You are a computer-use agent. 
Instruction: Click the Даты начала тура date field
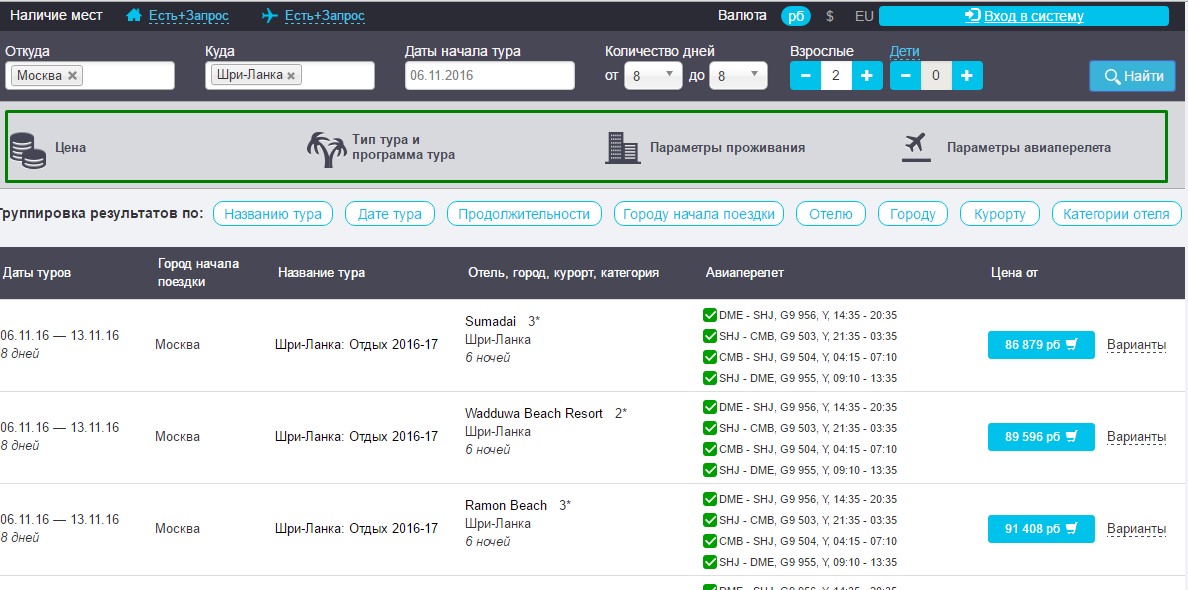point(489,76)
